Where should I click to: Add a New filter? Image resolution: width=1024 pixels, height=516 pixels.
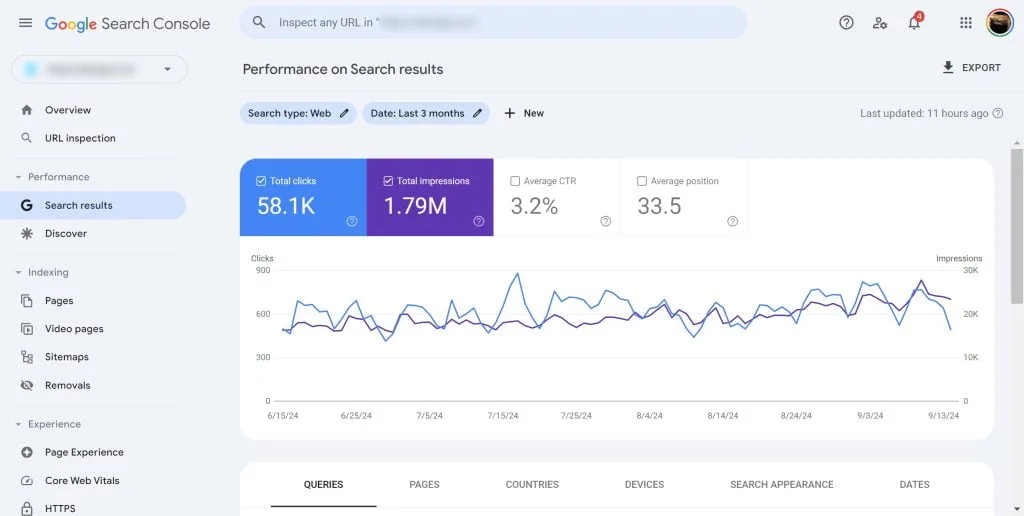[x=524, y=113]
